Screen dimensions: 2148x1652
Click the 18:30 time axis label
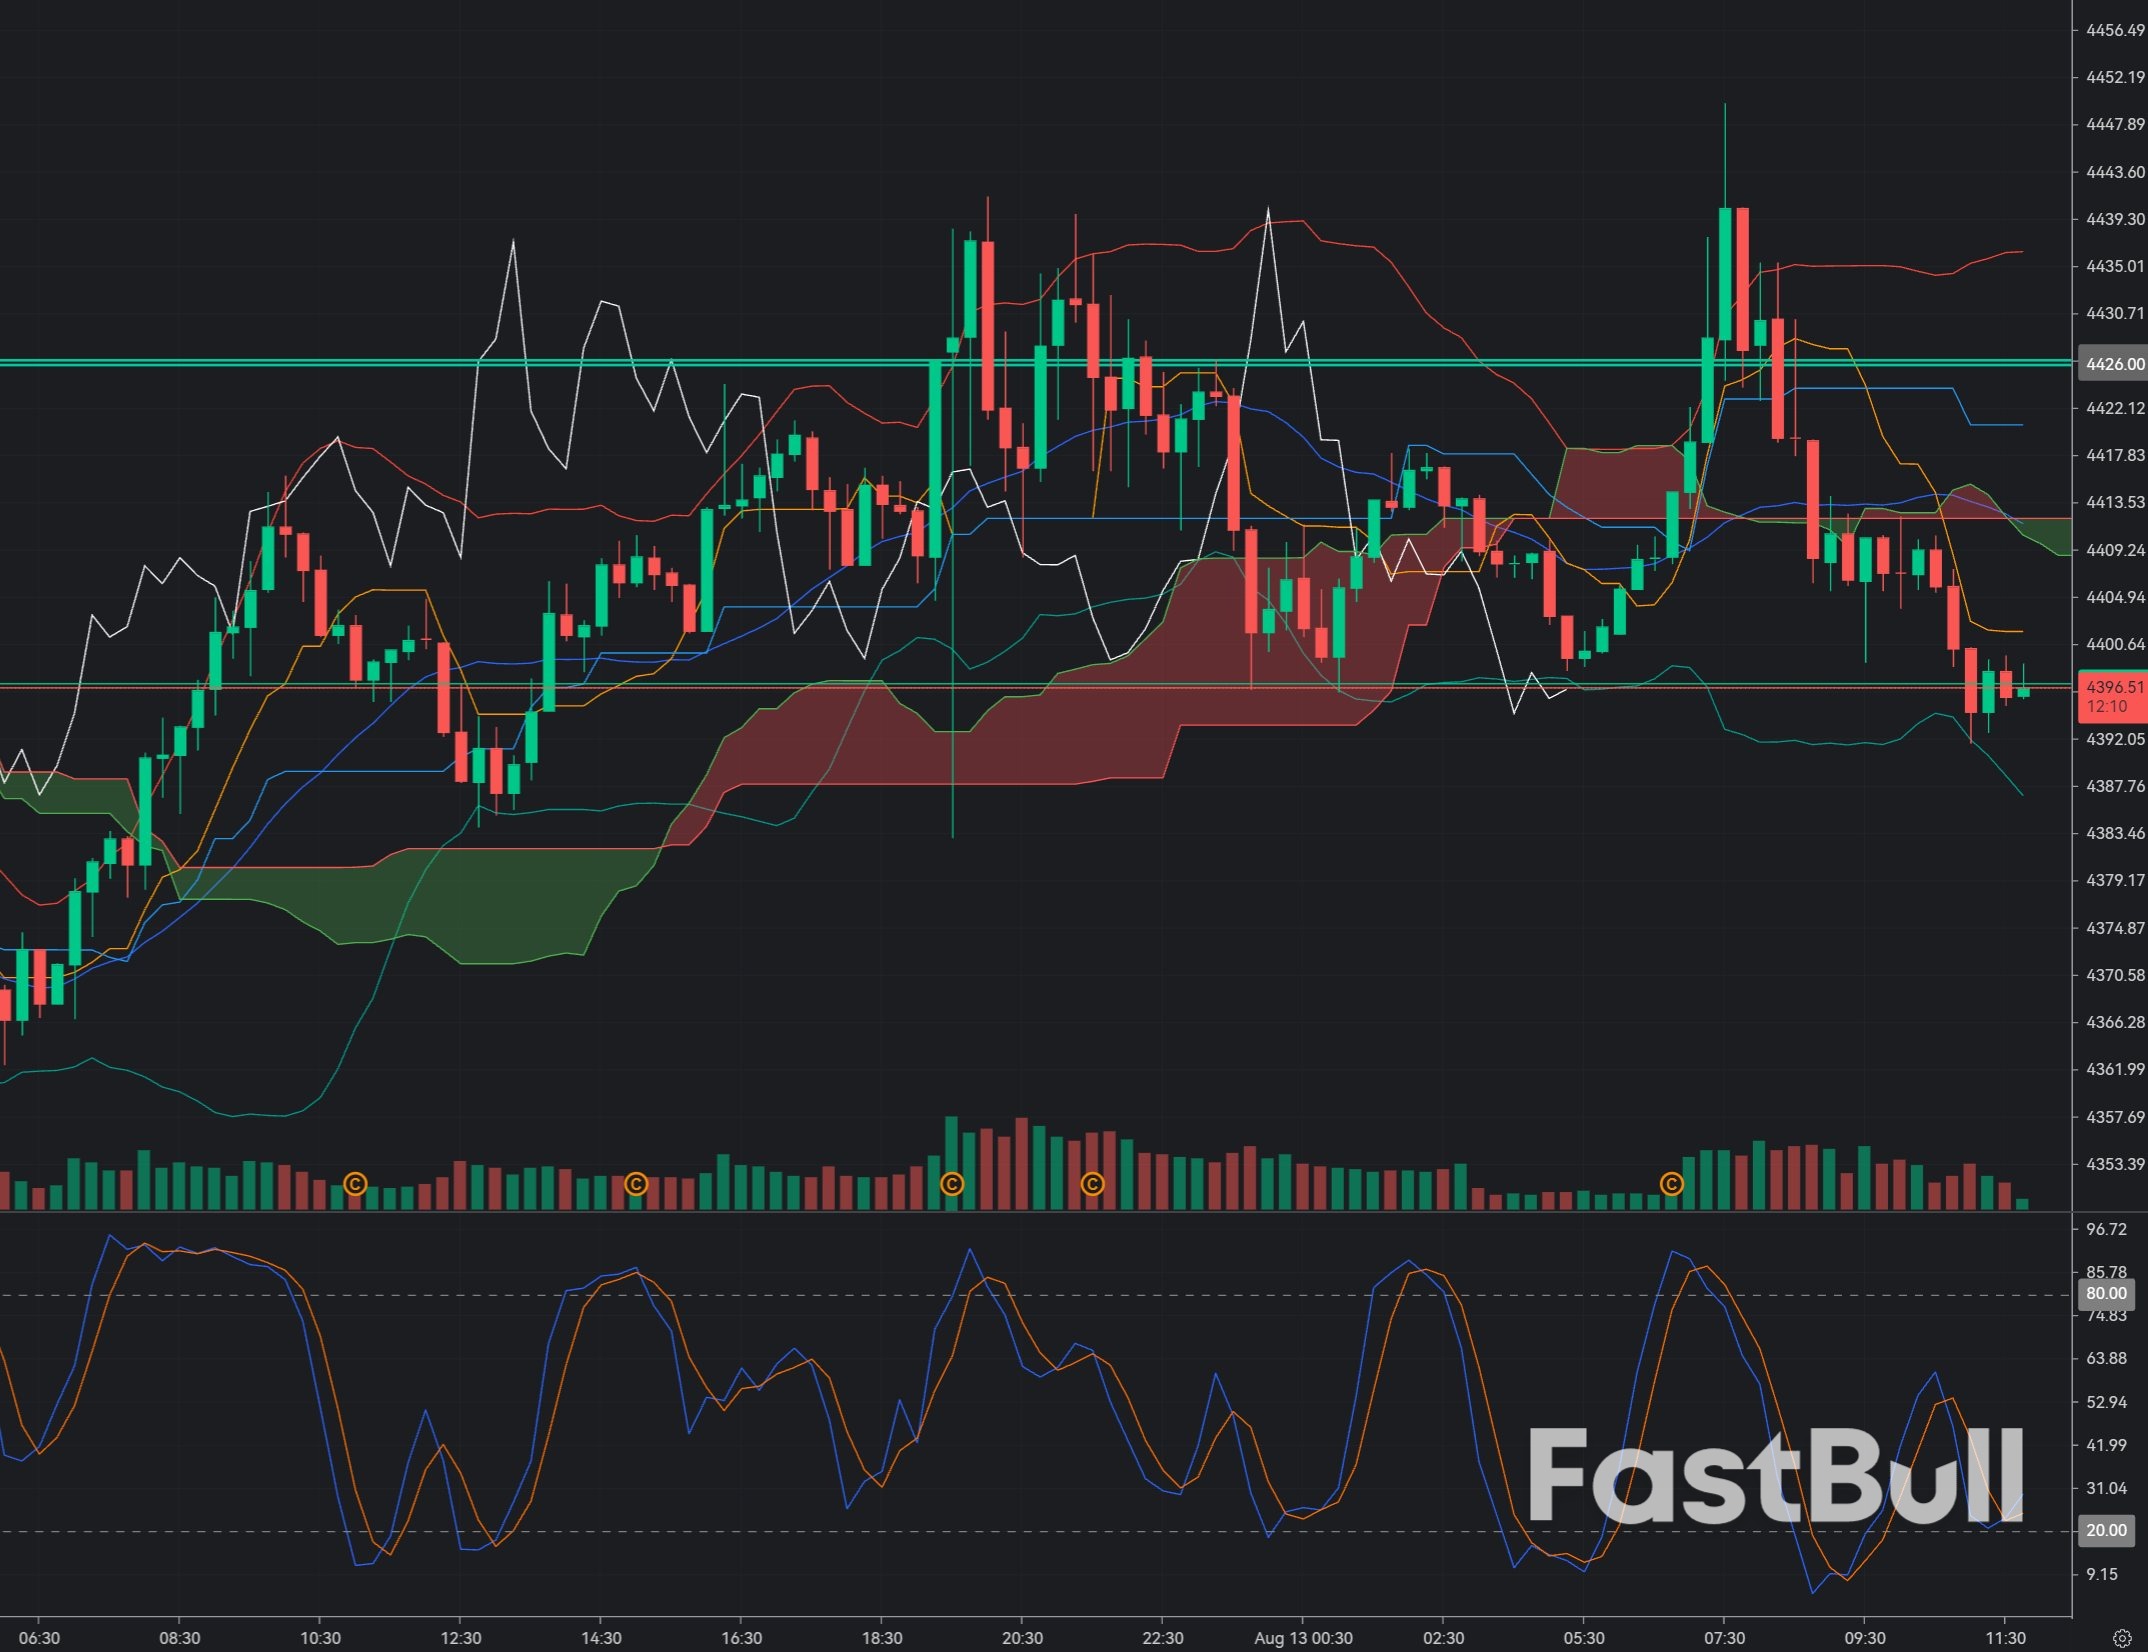(882, 1638)
